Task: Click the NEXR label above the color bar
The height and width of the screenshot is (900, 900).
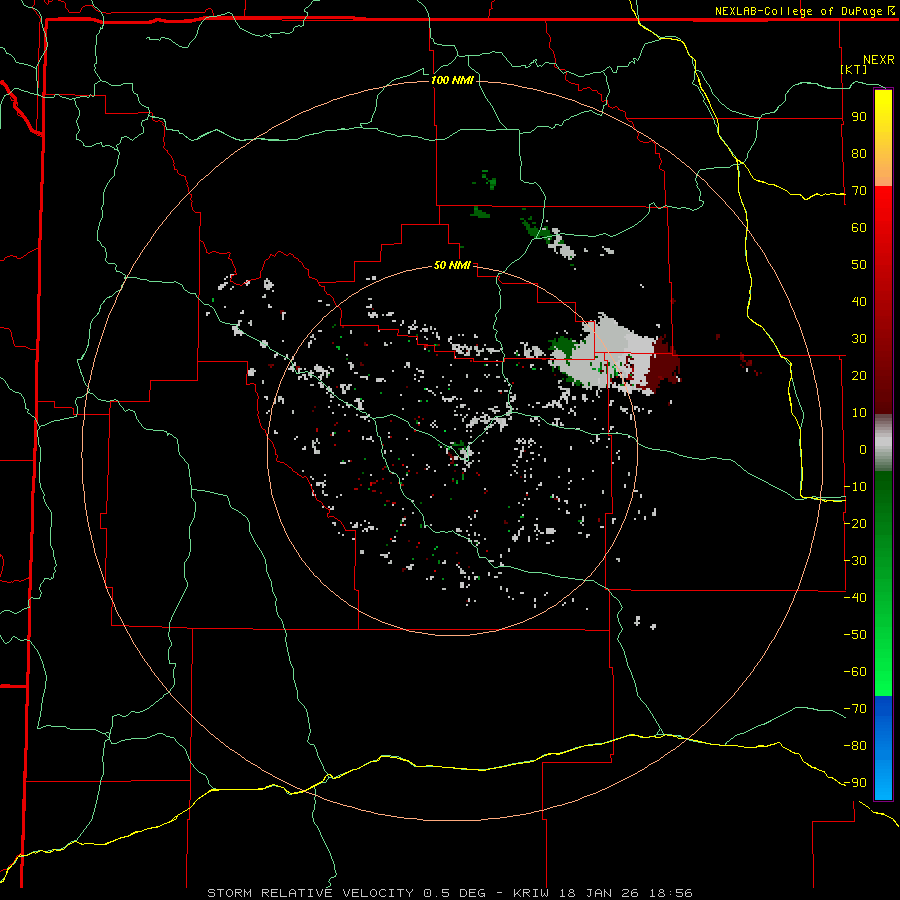Action: 879,60
